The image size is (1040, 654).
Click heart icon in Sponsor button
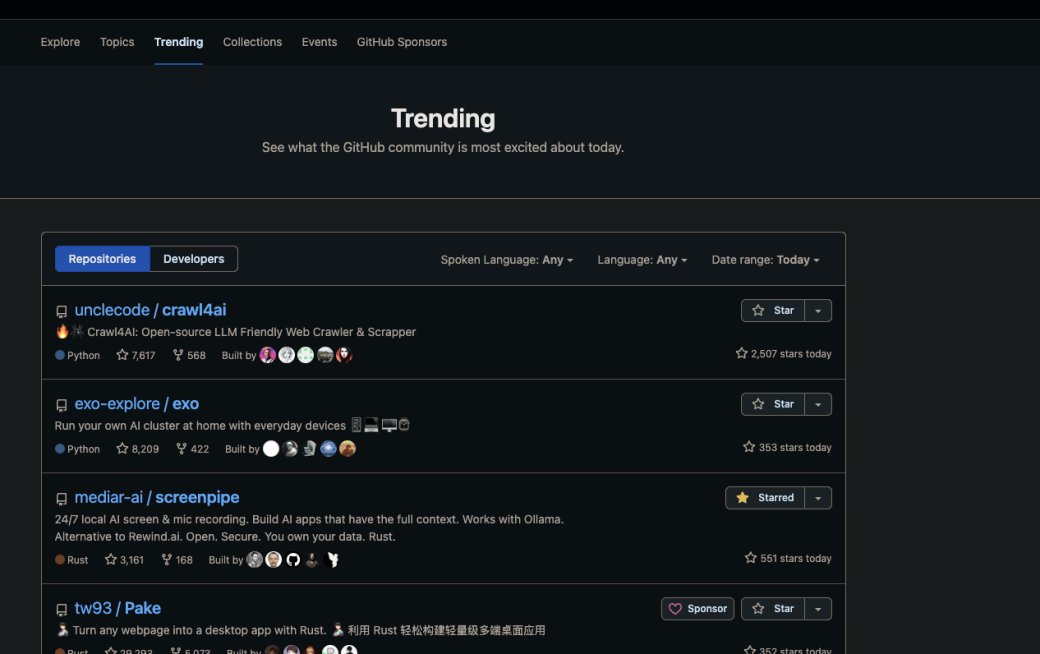675,608
